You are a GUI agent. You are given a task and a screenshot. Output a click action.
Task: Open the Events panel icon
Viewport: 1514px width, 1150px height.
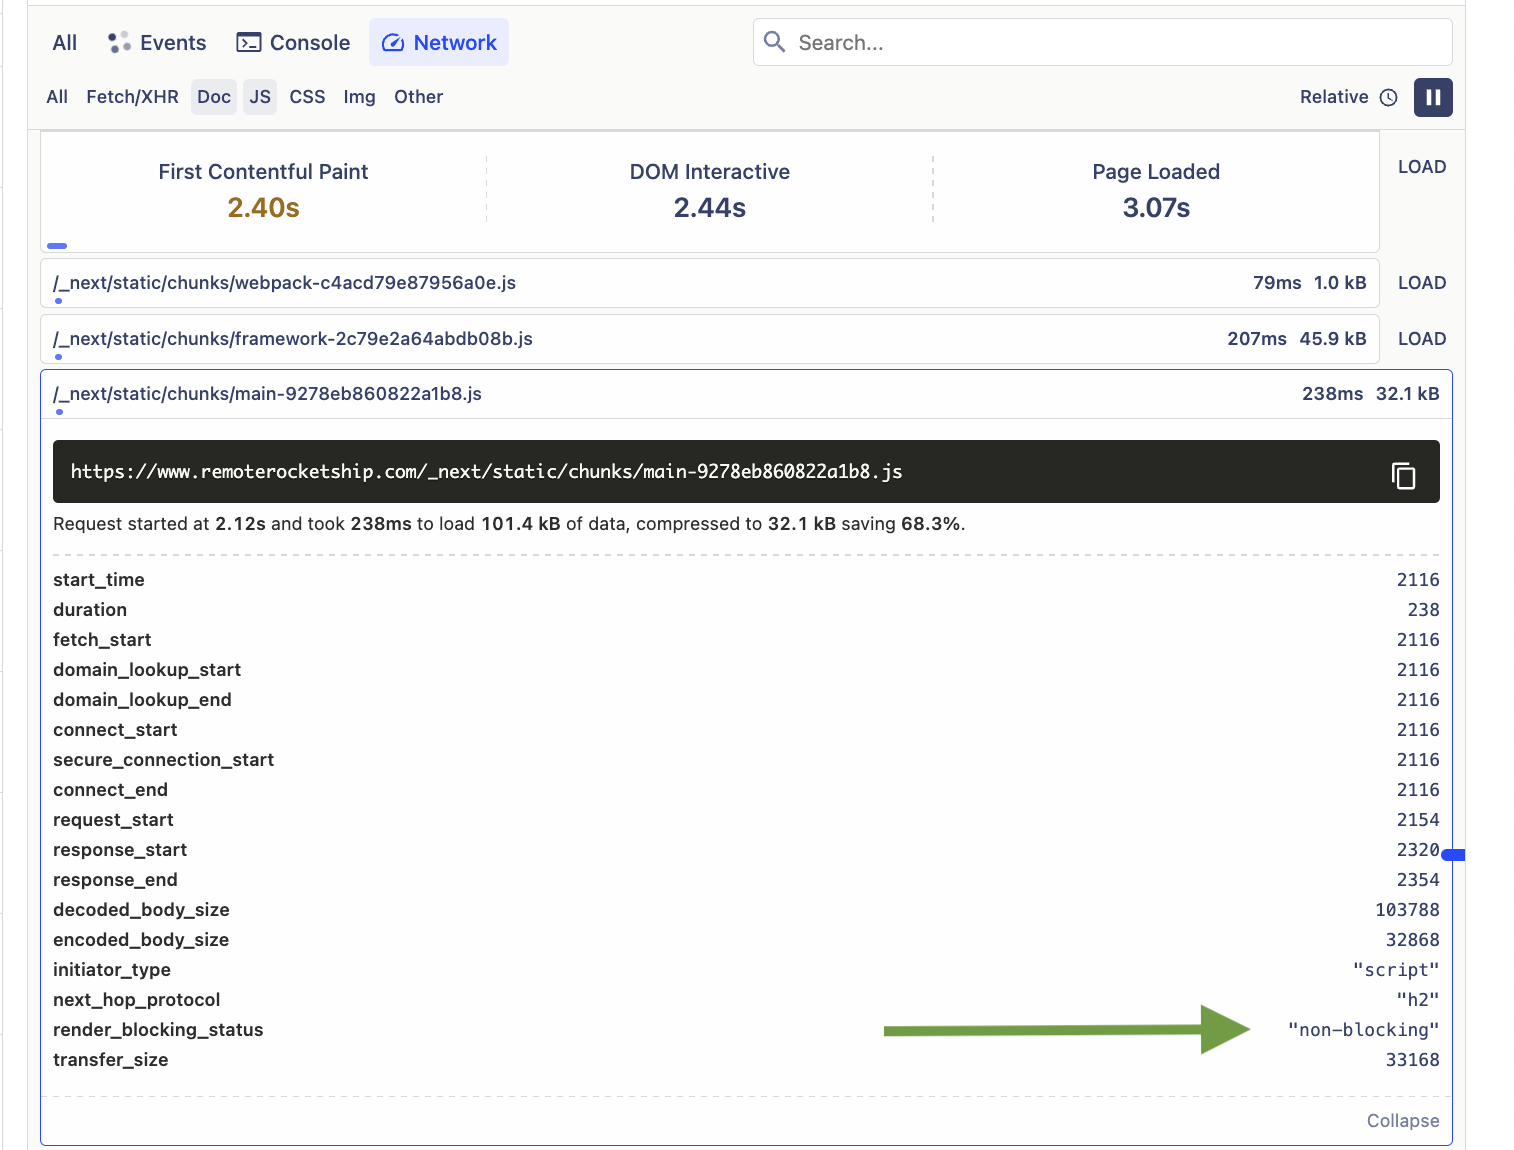118,42
